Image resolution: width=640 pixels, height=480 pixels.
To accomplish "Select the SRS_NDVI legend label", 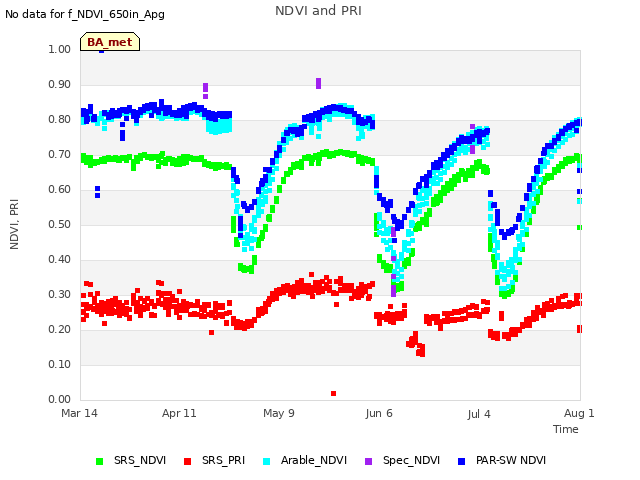I will [x=140, y=460].
